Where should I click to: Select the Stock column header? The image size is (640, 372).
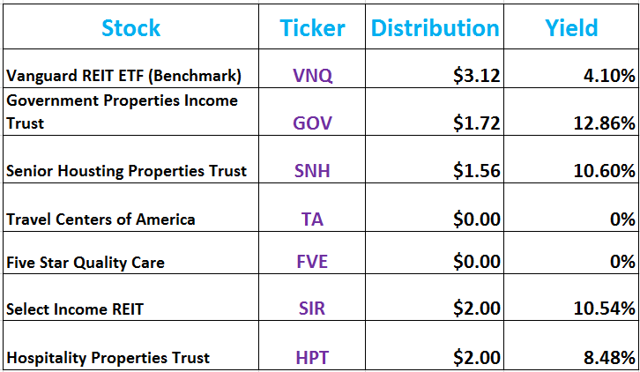pyautogui.click(x=131, y=27)
